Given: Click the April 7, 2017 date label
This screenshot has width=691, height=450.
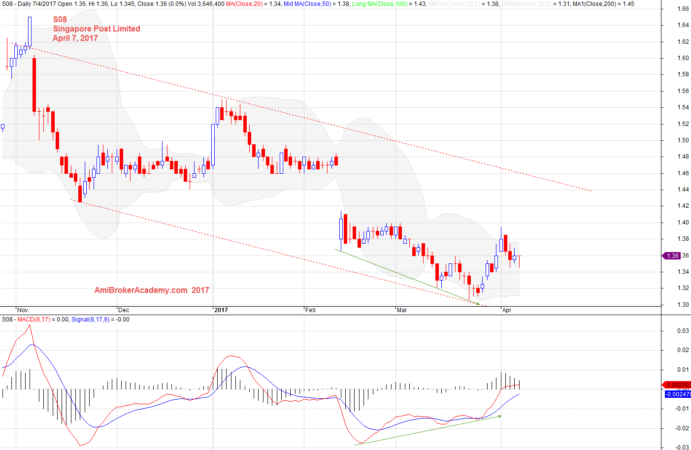Looking at the screenshot, I should [75, 38].
